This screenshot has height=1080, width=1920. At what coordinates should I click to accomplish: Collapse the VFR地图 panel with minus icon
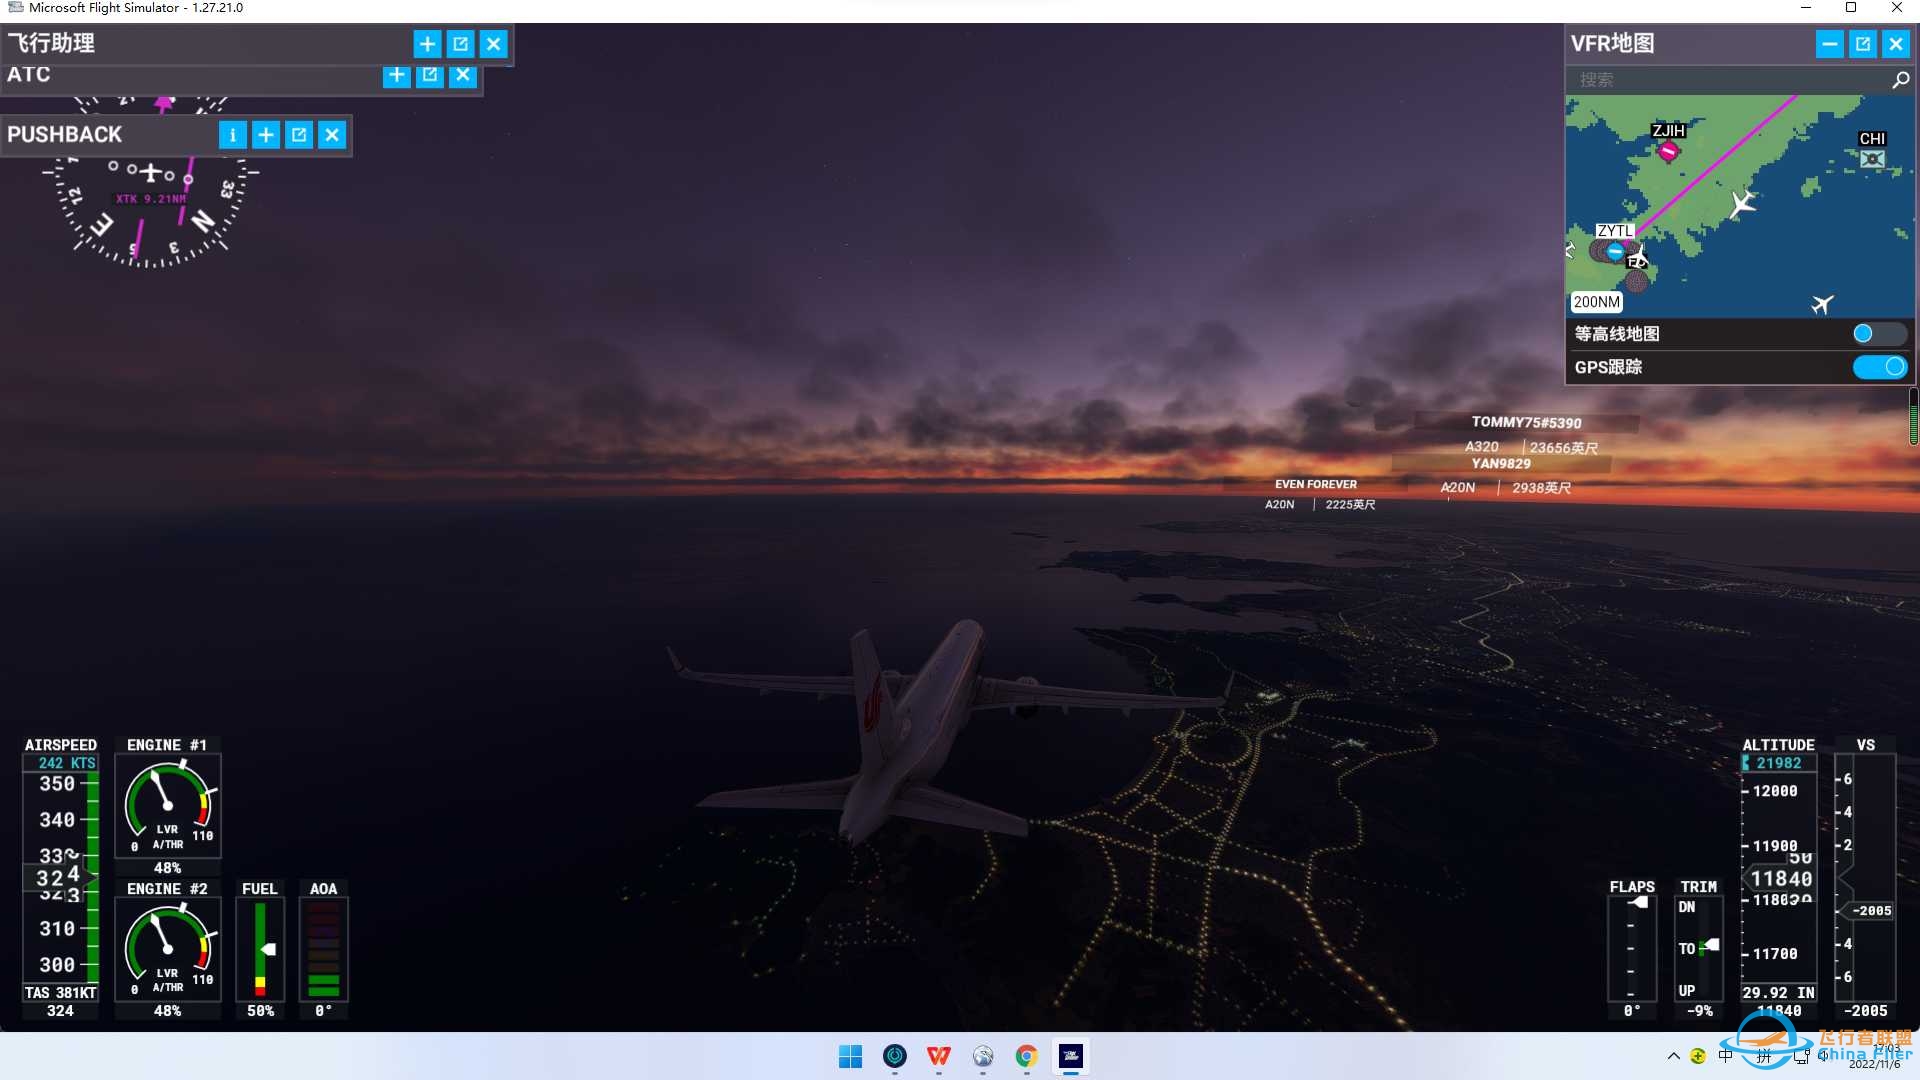click(1829, 44)
